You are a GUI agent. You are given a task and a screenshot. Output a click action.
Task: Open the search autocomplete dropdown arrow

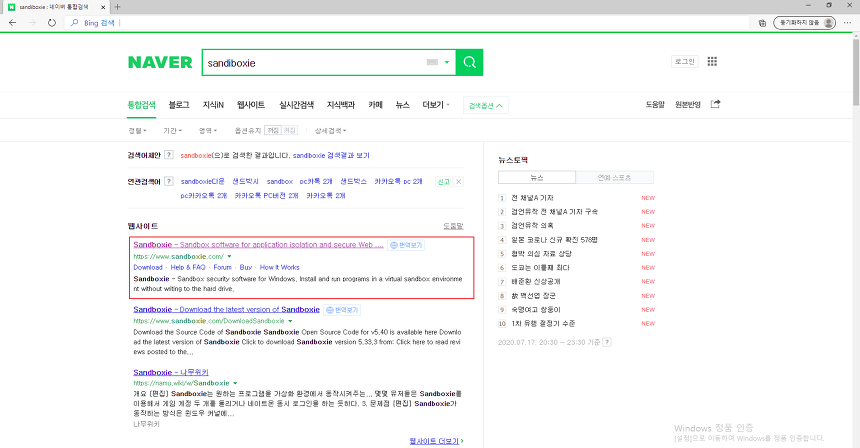[x=447, y=62]
